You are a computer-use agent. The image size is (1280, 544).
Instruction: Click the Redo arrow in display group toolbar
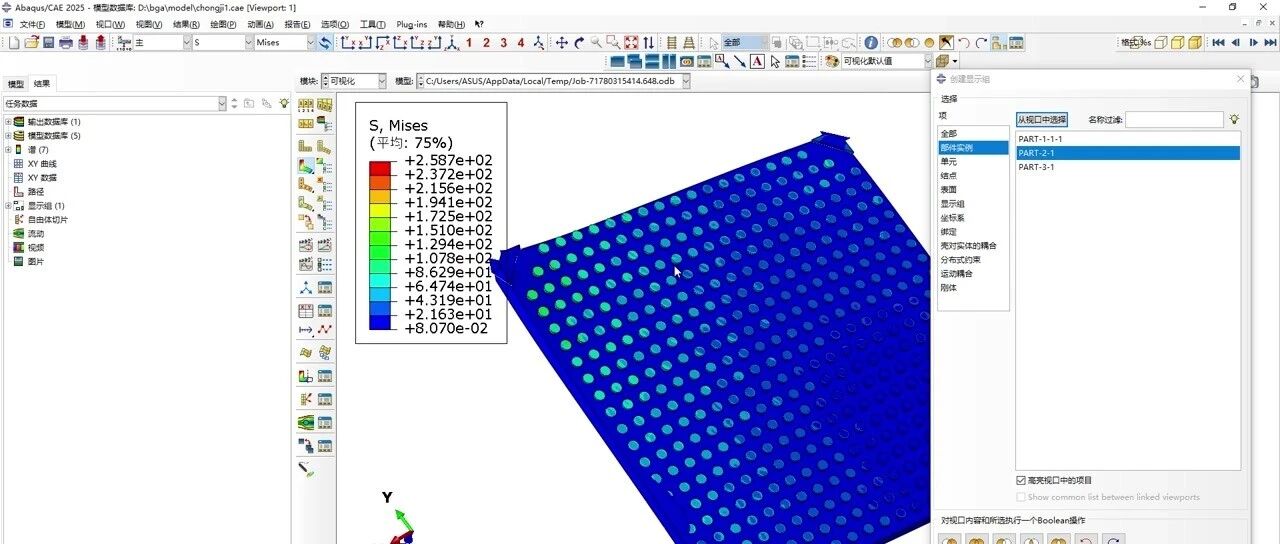[981, 42]
